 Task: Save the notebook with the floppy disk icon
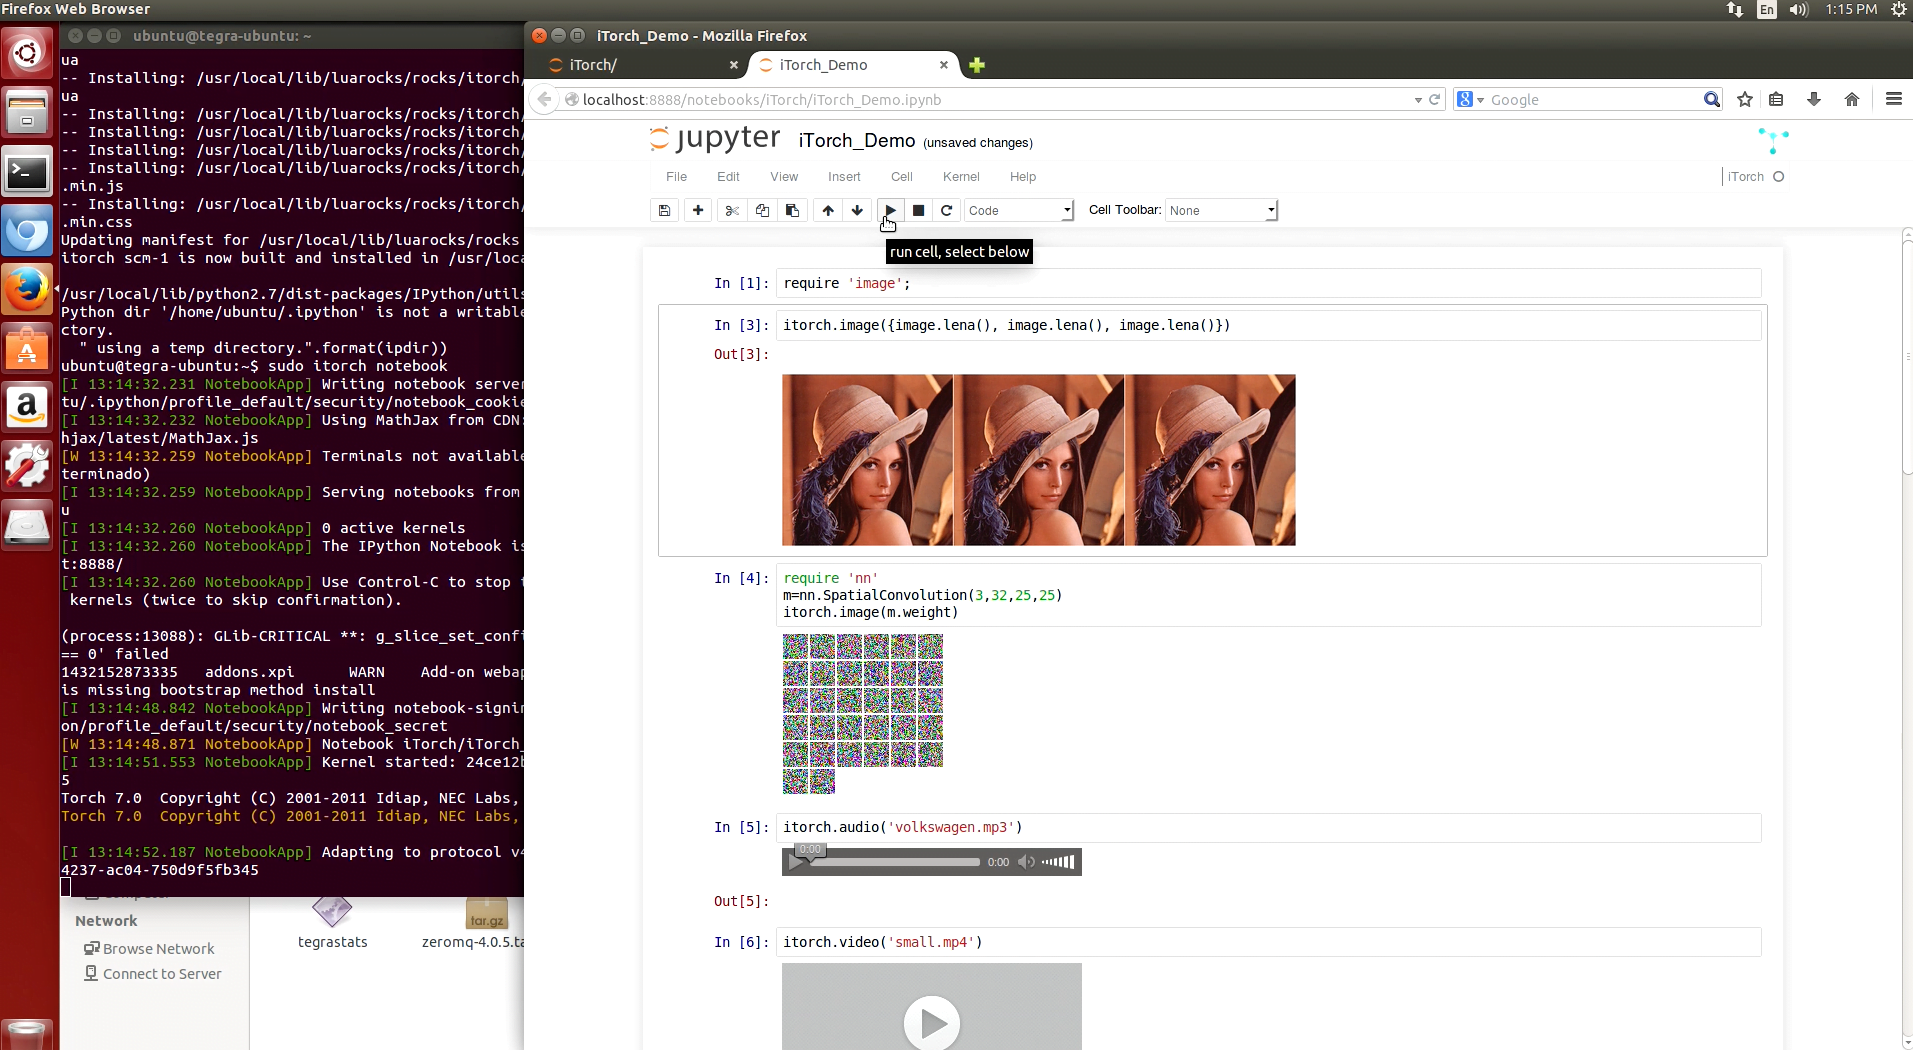coord(664,210)
